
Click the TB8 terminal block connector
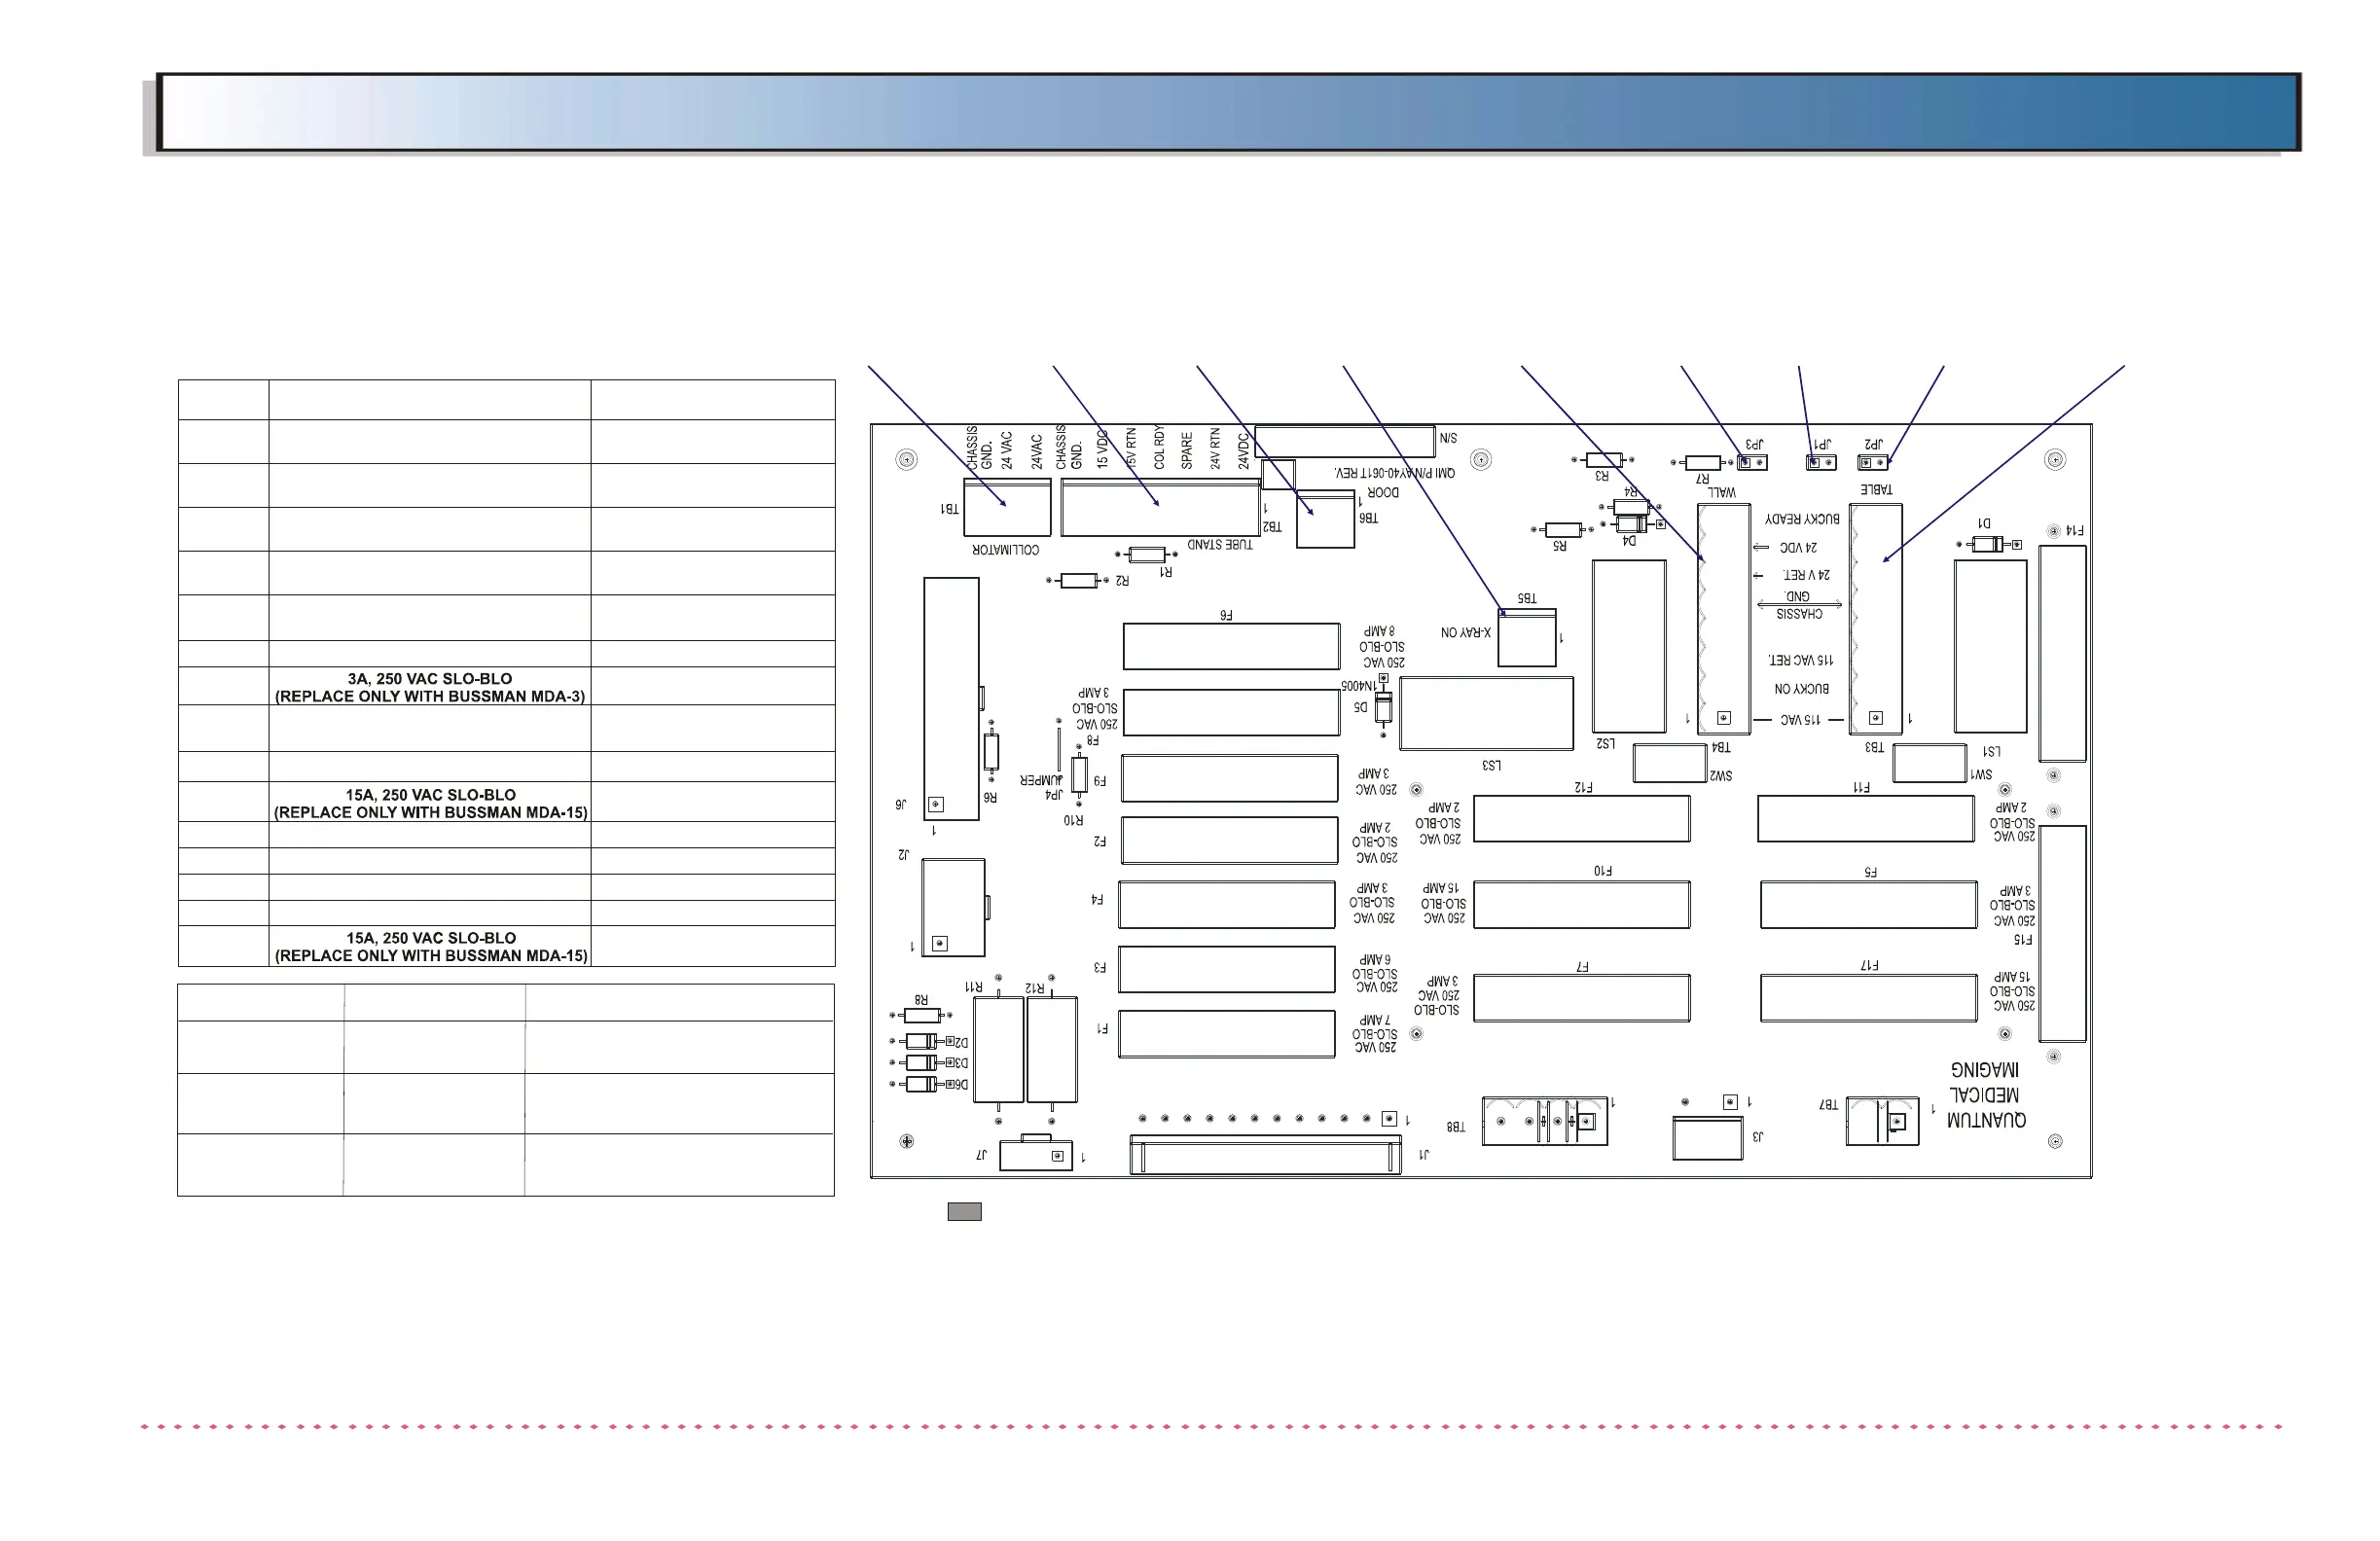coord(1544,1121)
